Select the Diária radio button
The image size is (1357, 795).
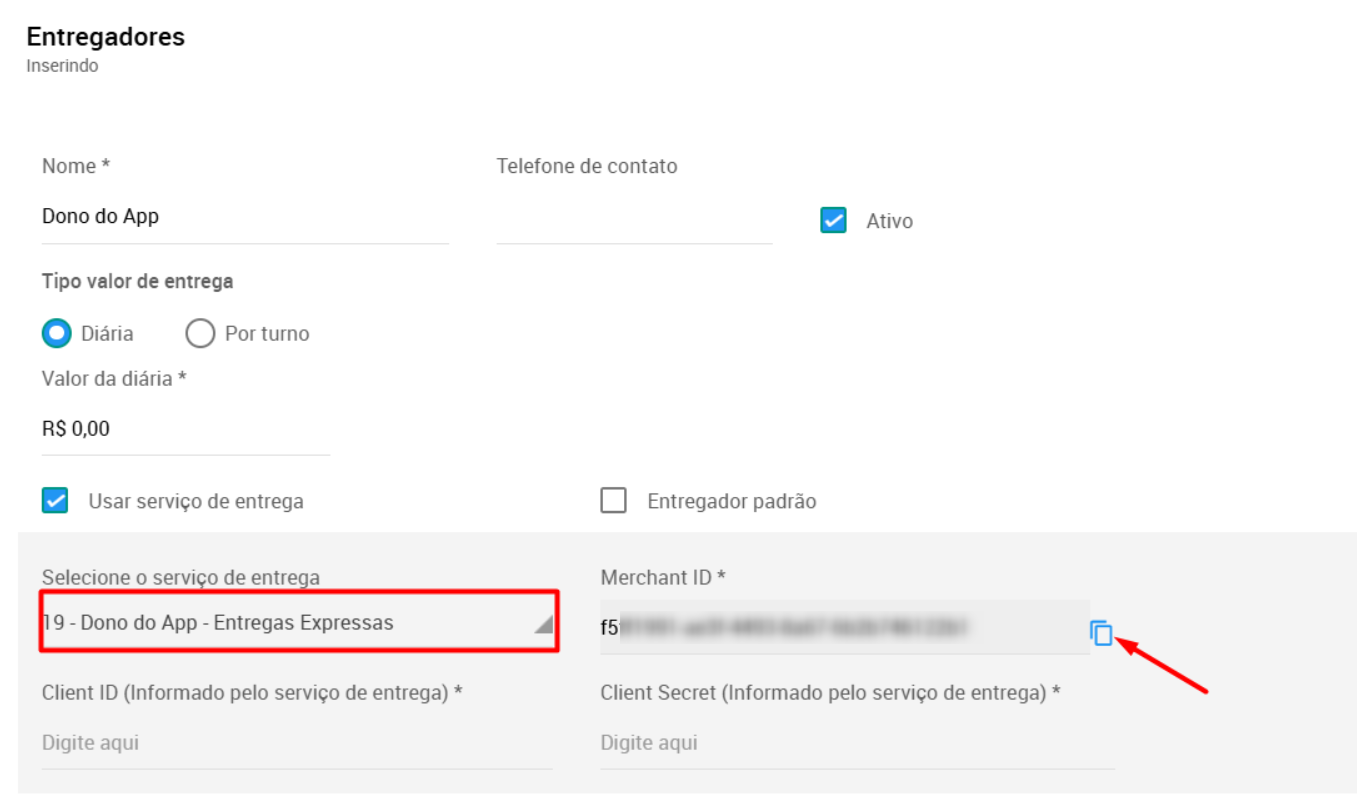[57, 333]
